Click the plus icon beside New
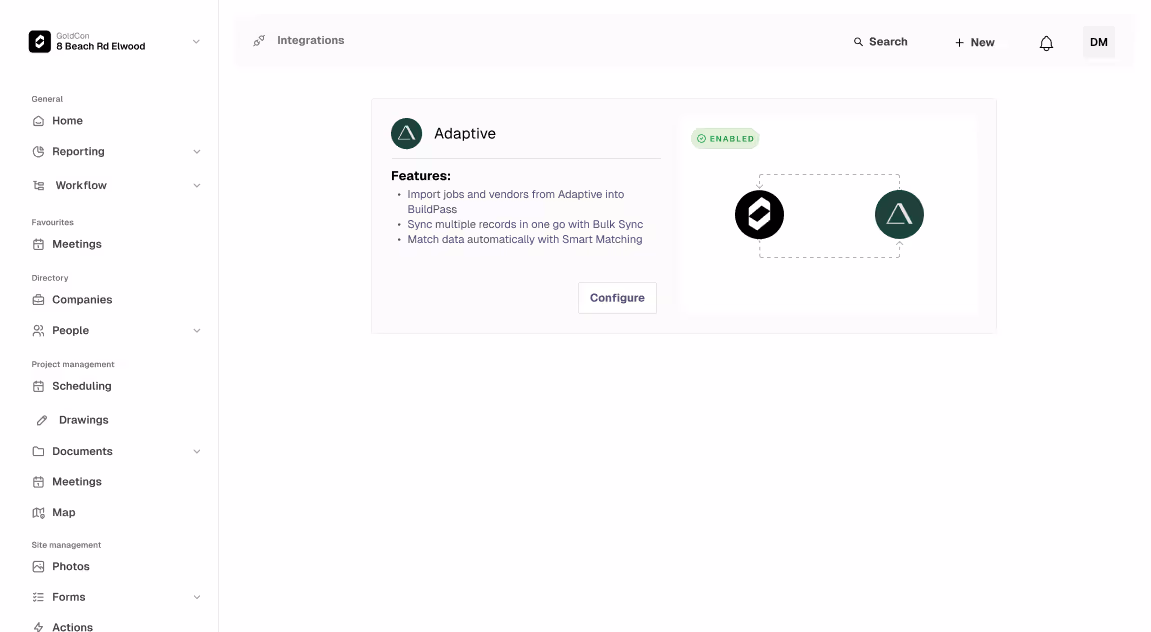 pos(959,43)
